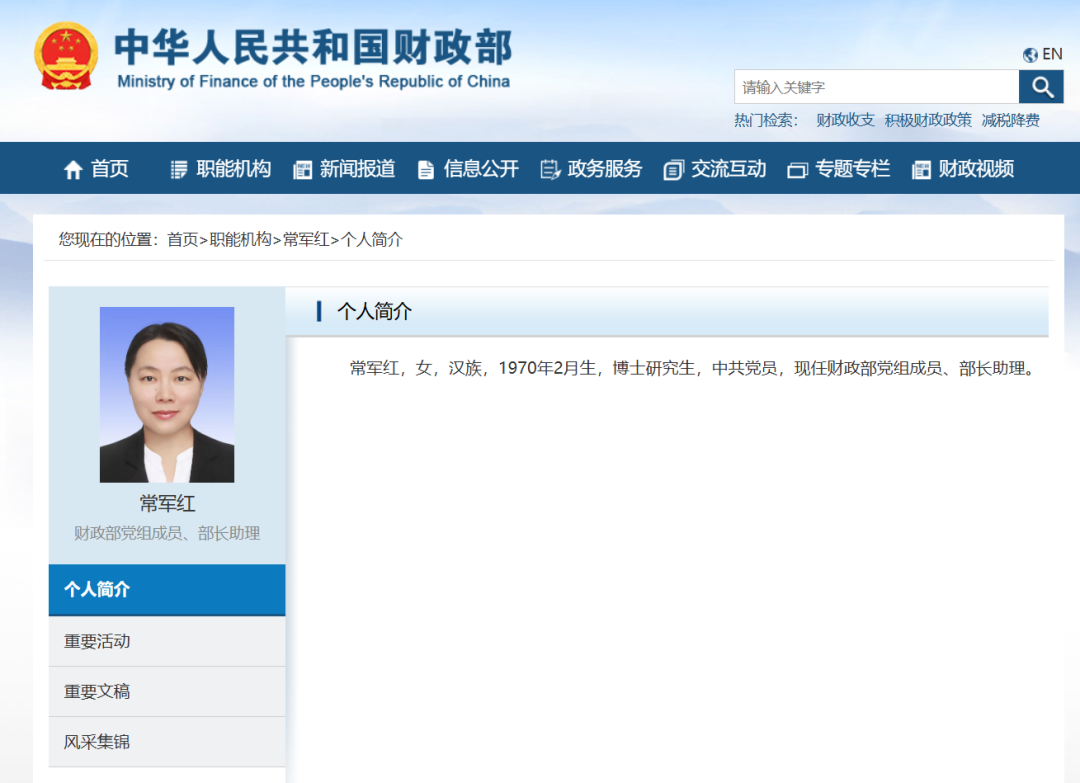Click the 职能机构 list icon
This screenshot has width=1080, height=783.
[x=179, y=170]
